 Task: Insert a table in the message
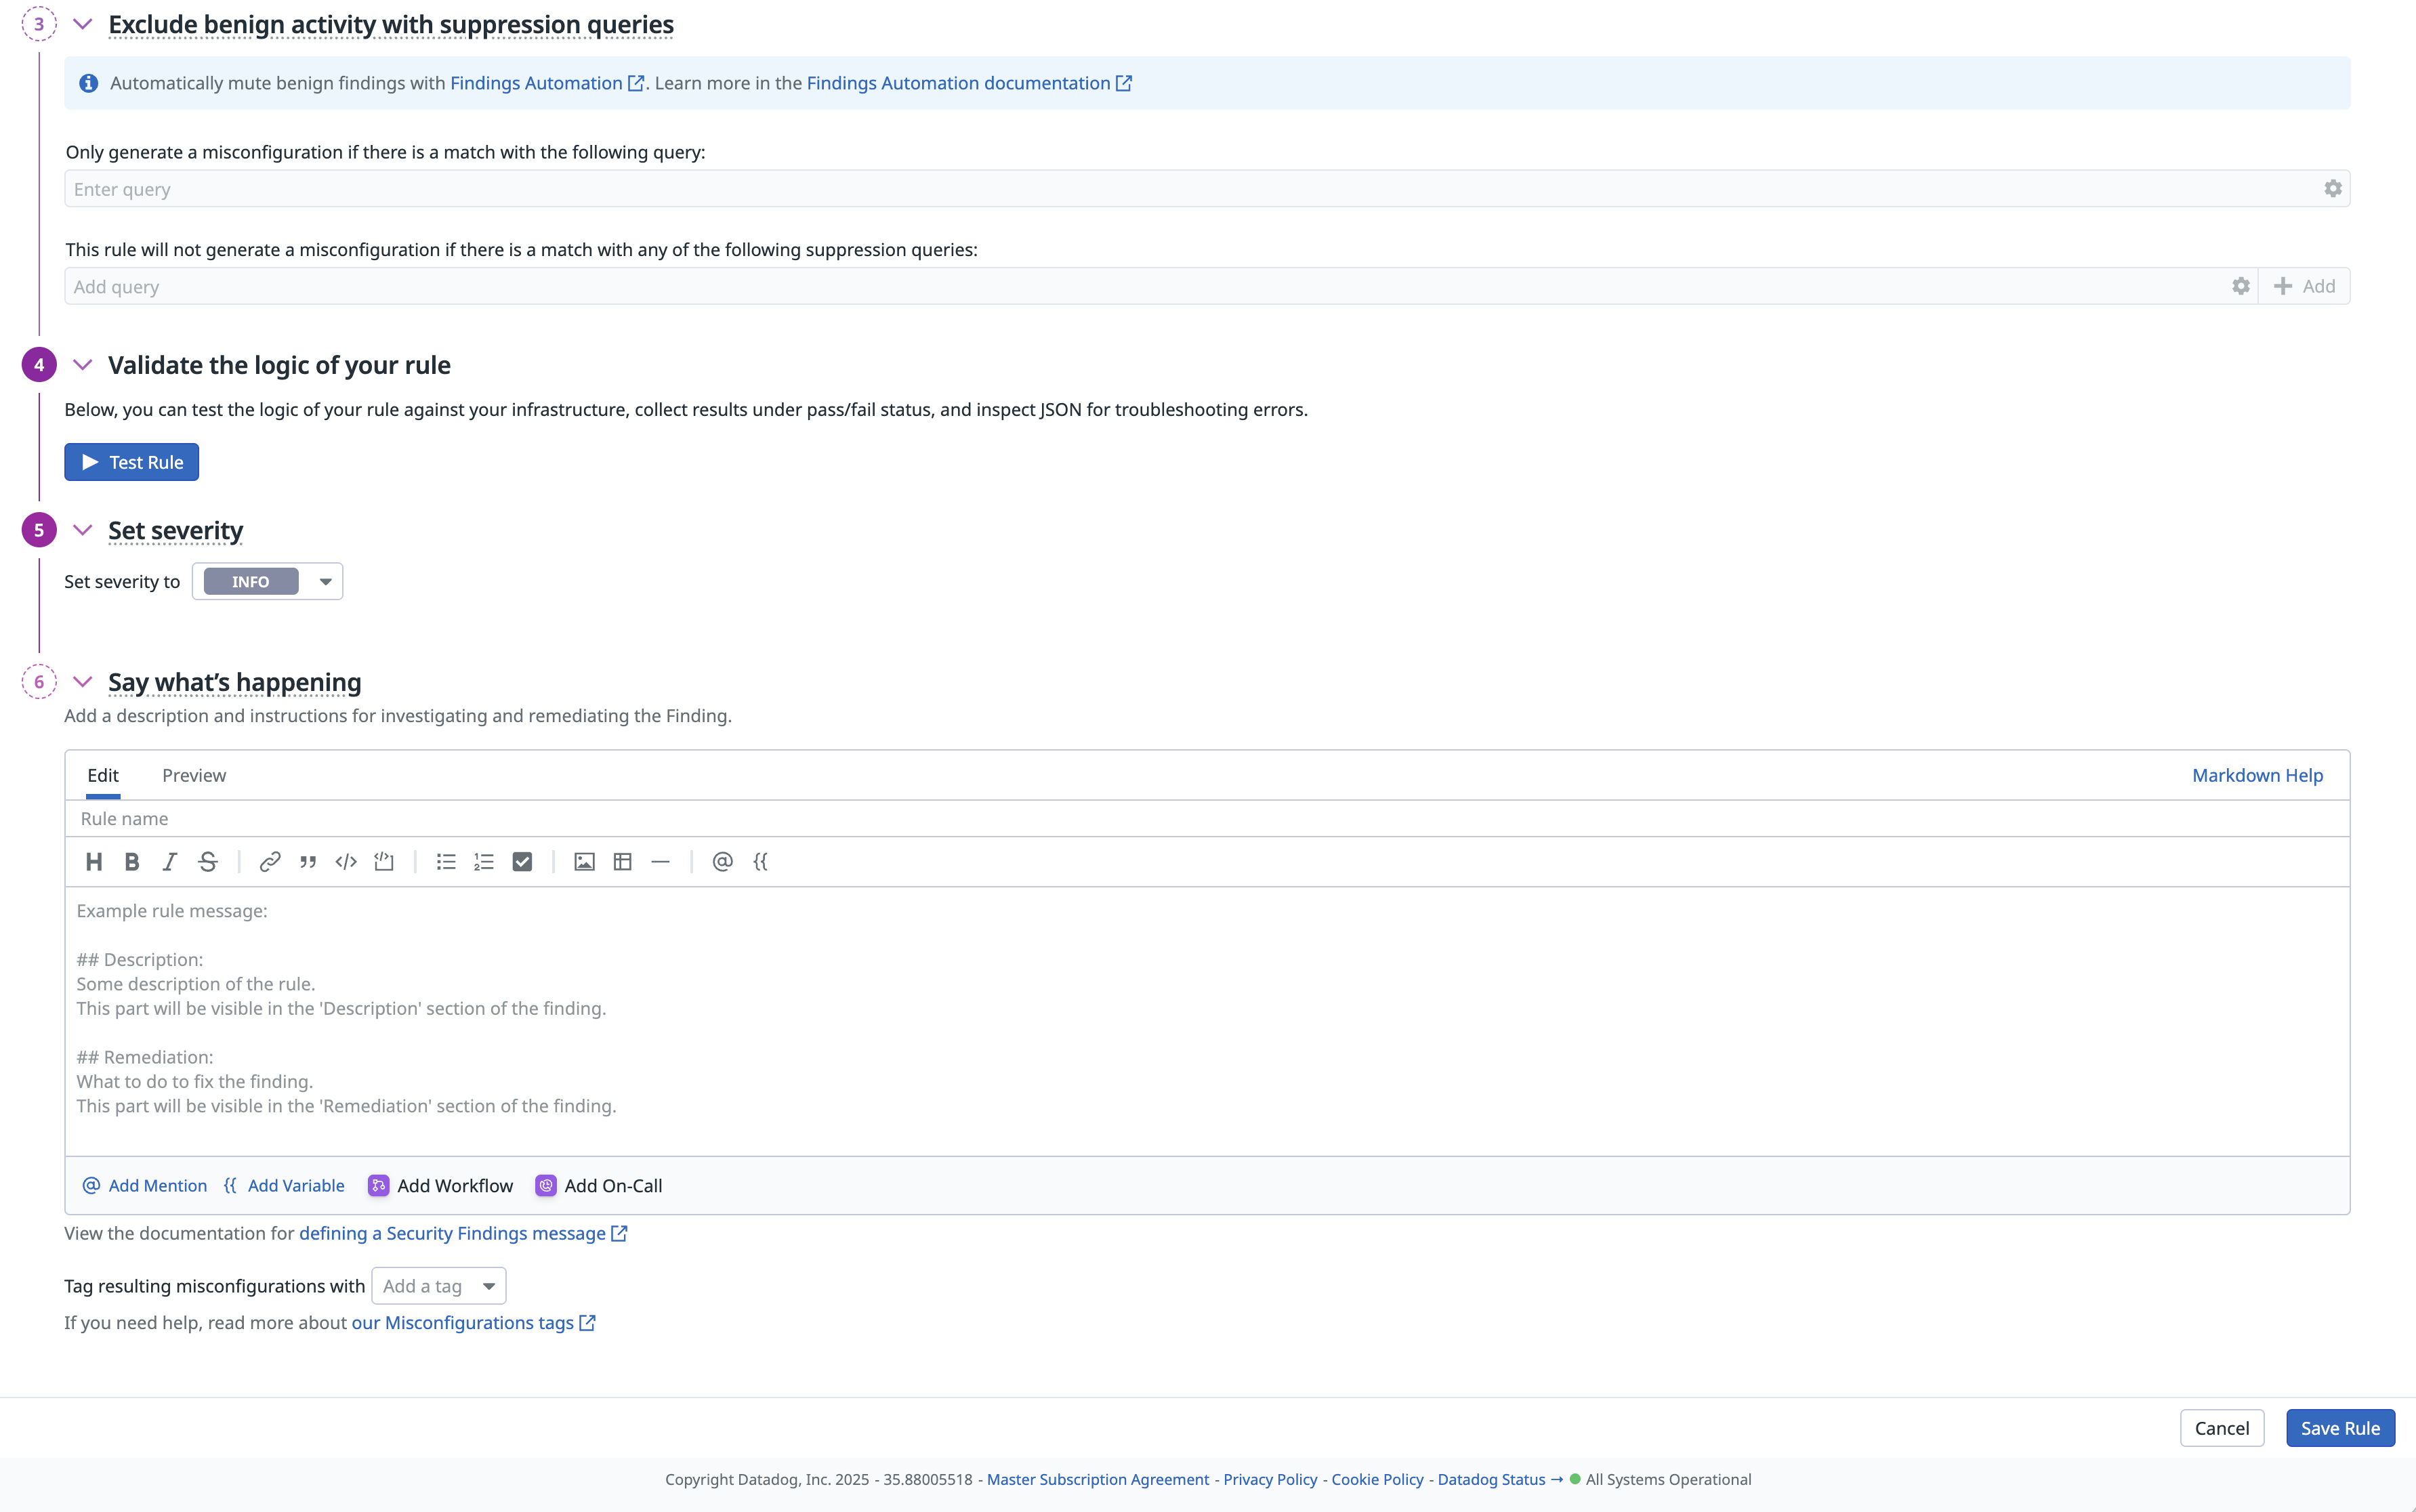(622, 862)
